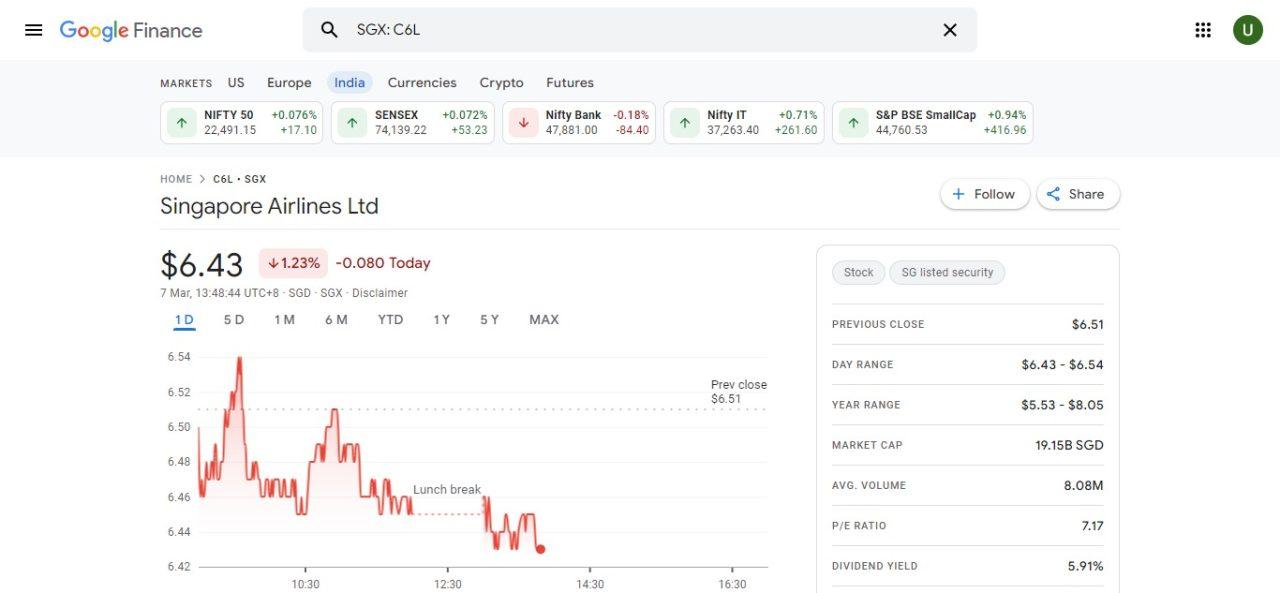1280x593 pixels.
Task: Open the Google apps grid
Action: [x=1203, y=30]
